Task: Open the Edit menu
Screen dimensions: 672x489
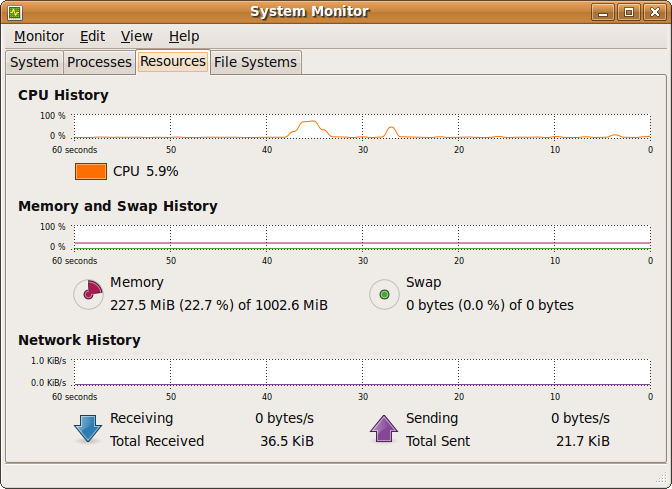Action: click(92, 36)
